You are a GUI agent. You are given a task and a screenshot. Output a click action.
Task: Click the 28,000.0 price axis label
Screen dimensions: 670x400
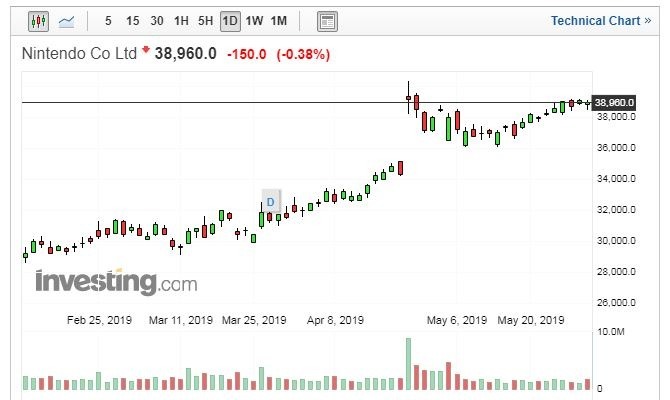(x=616, y=272)
